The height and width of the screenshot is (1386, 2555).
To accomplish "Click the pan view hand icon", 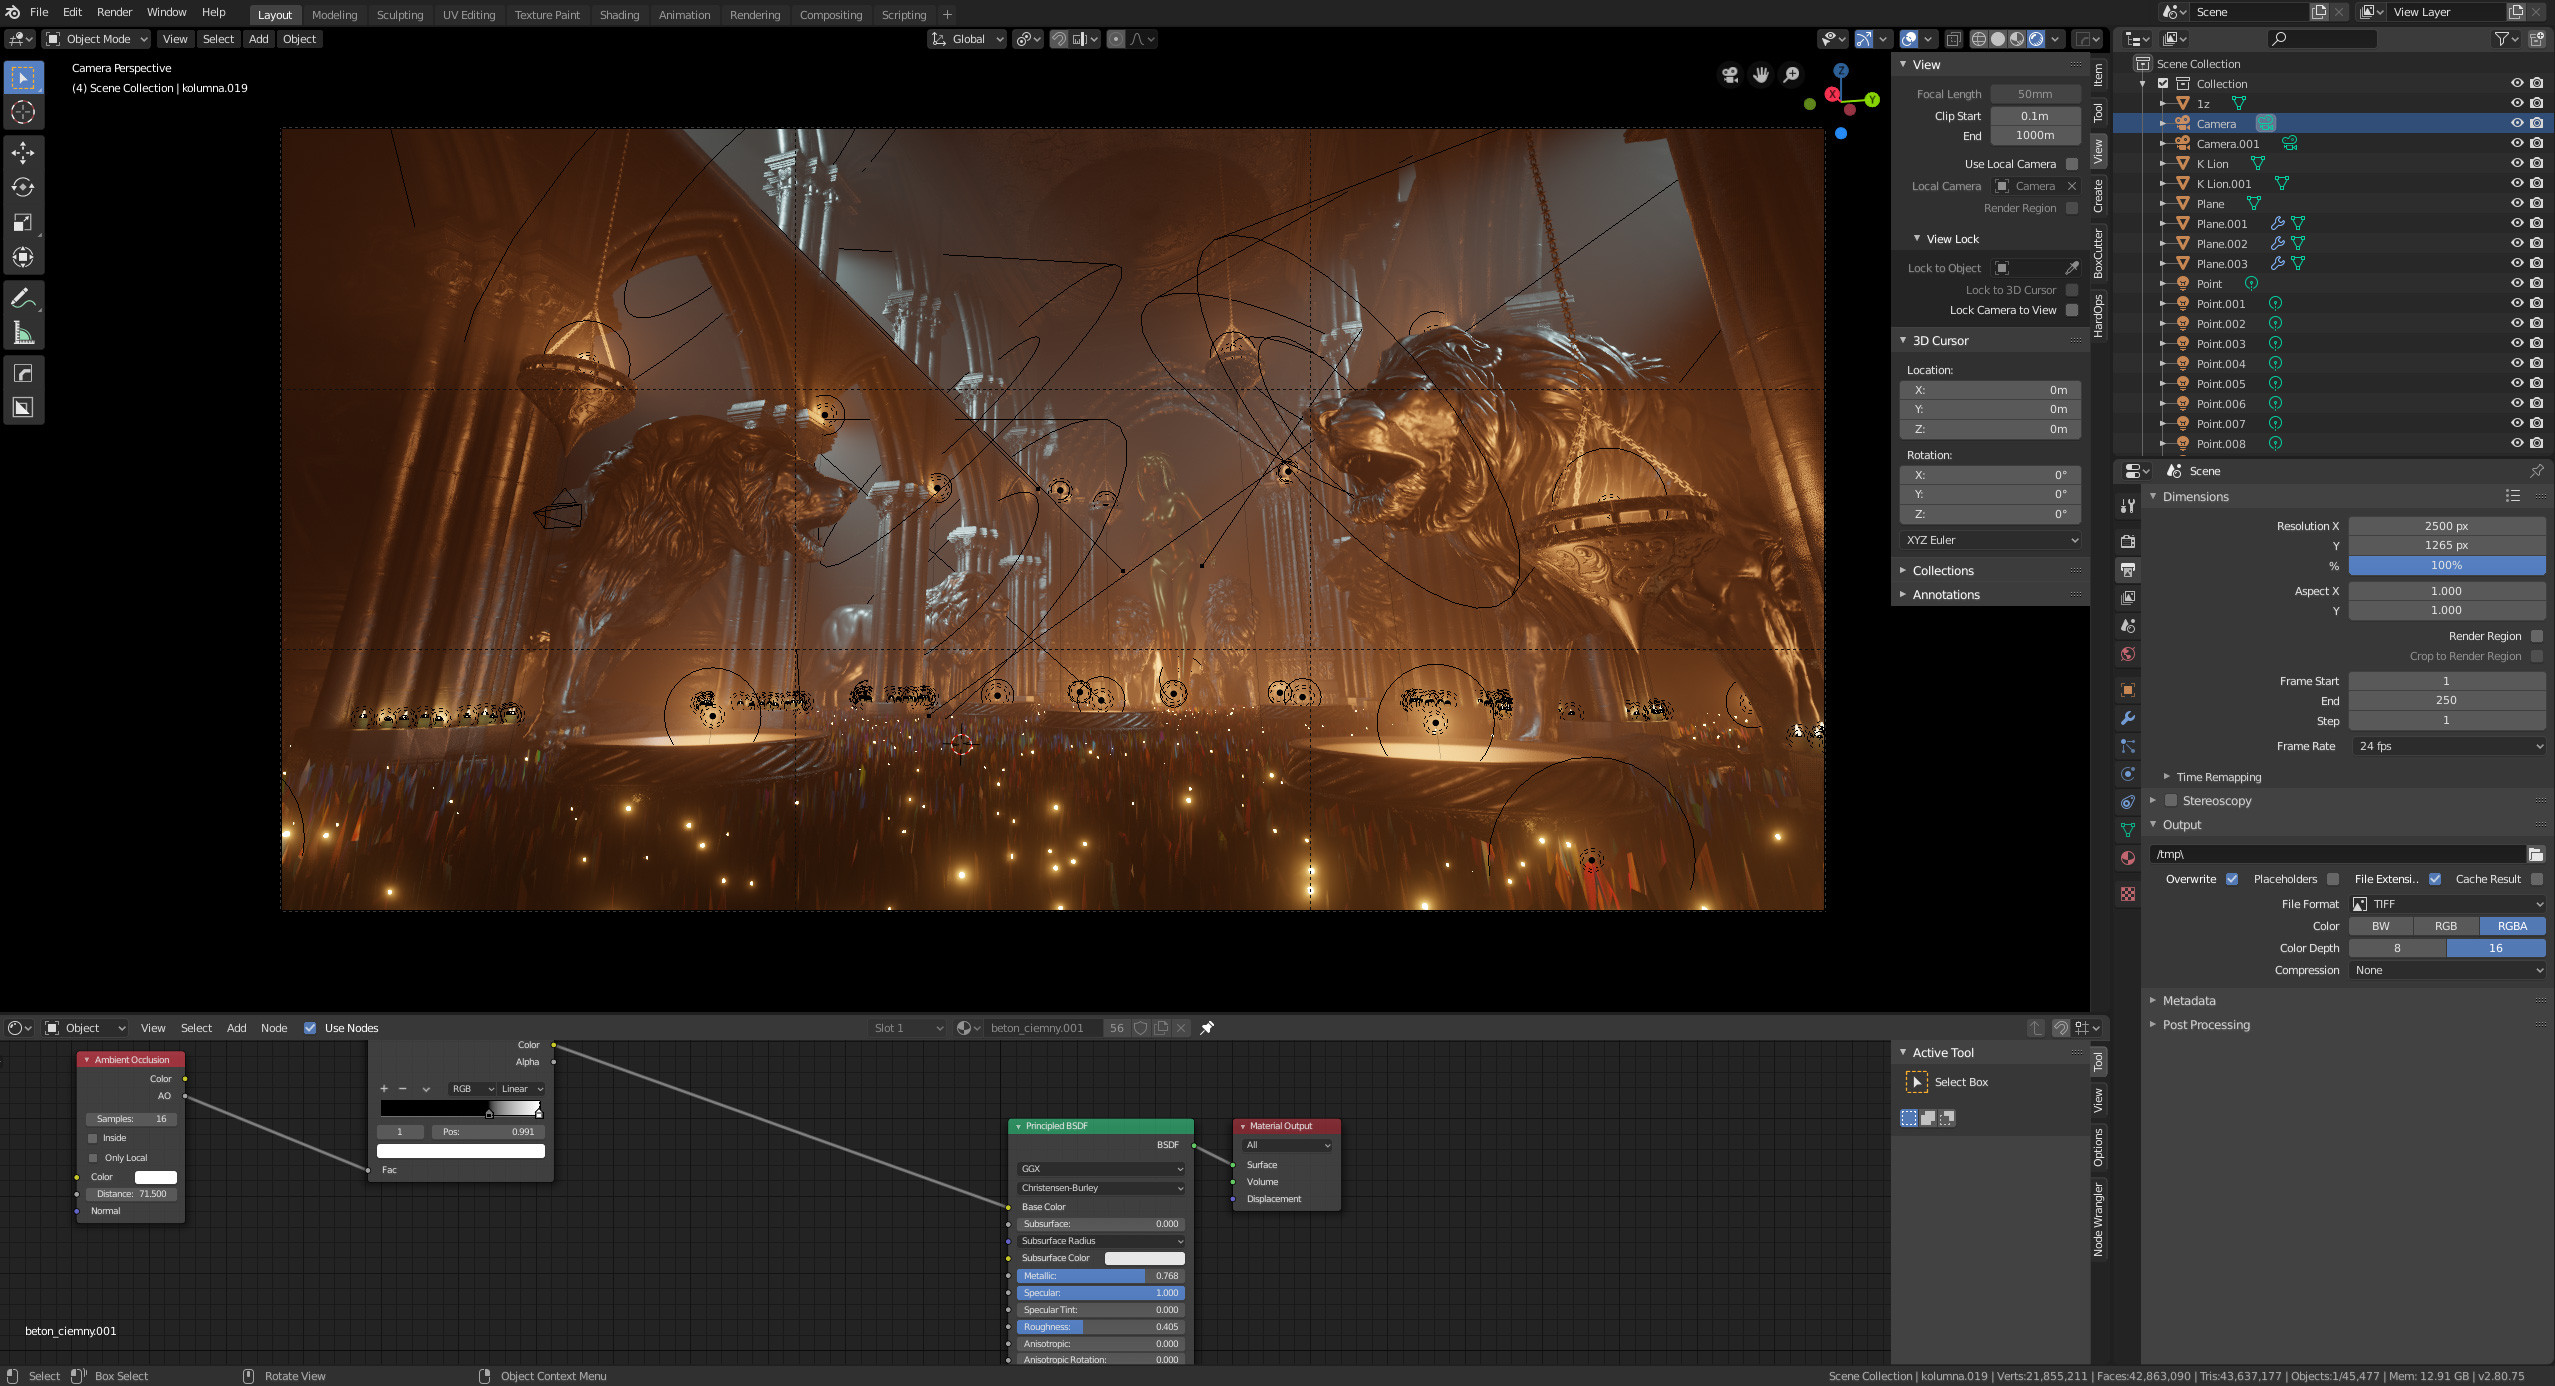I will click(x=1761, y=75).
